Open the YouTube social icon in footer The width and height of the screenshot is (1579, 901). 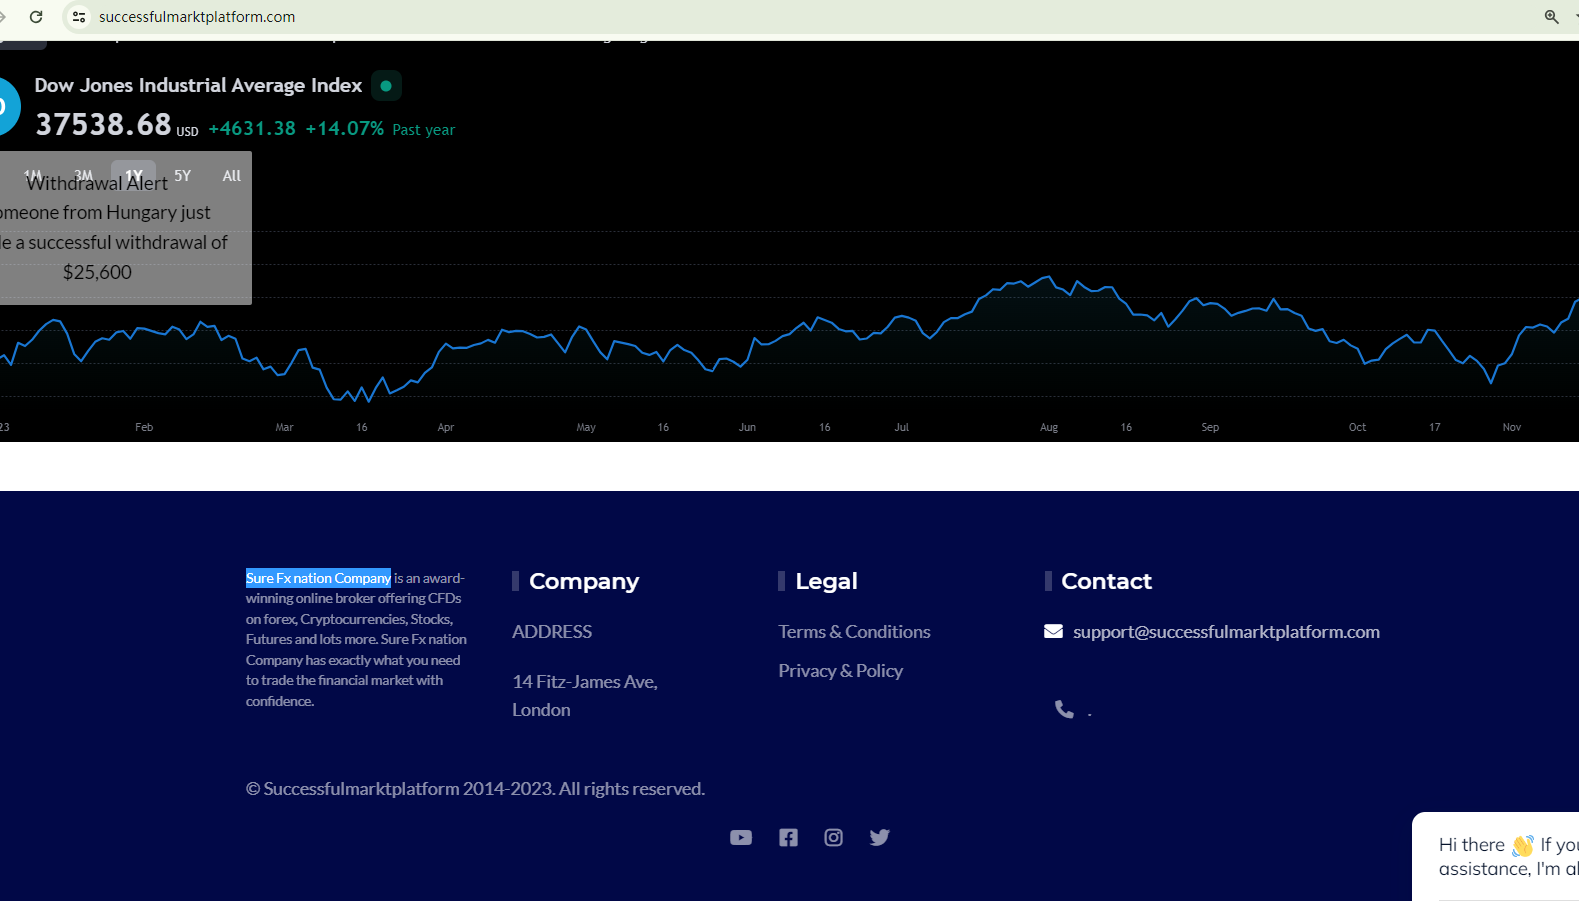coord(740,838)
